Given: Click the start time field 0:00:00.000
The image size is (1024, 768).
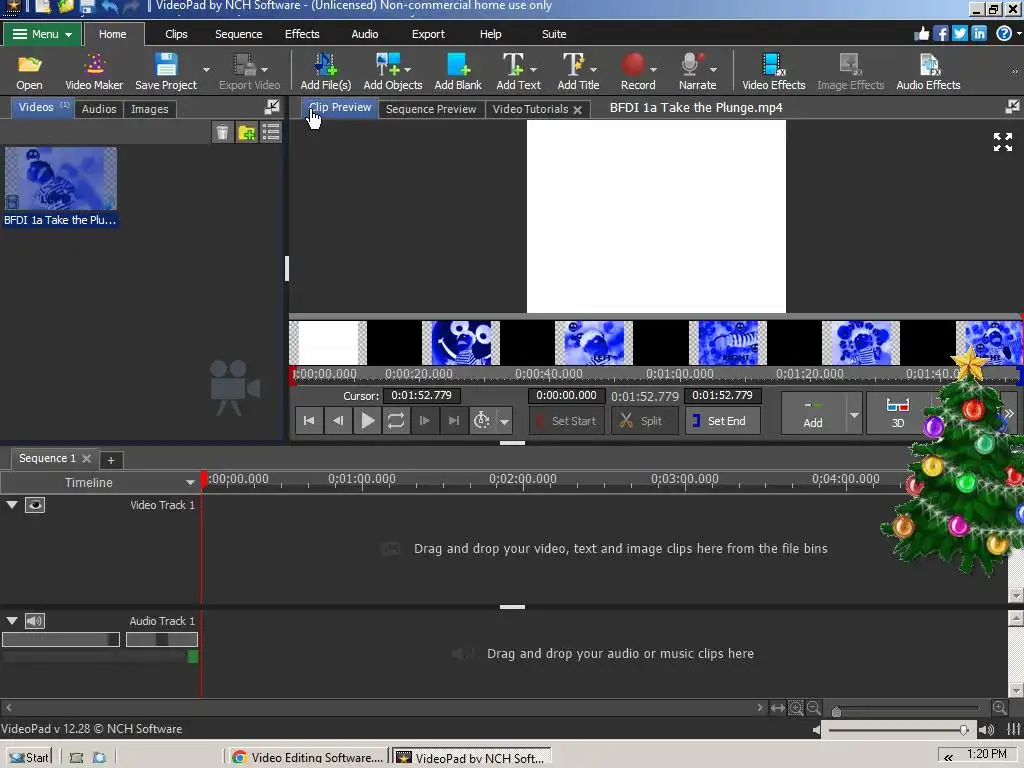Looking at the screenshot, I should (566, 395).
